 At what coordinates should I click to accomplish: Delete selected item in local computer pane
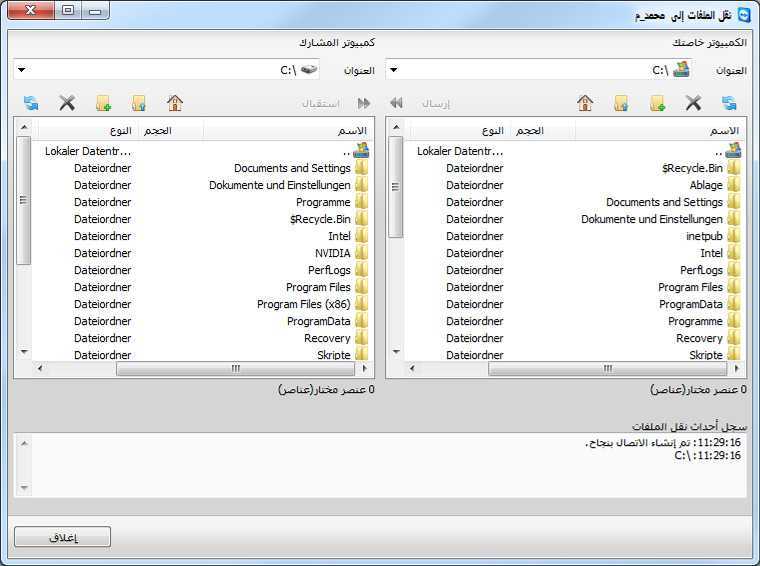point(693,103)
